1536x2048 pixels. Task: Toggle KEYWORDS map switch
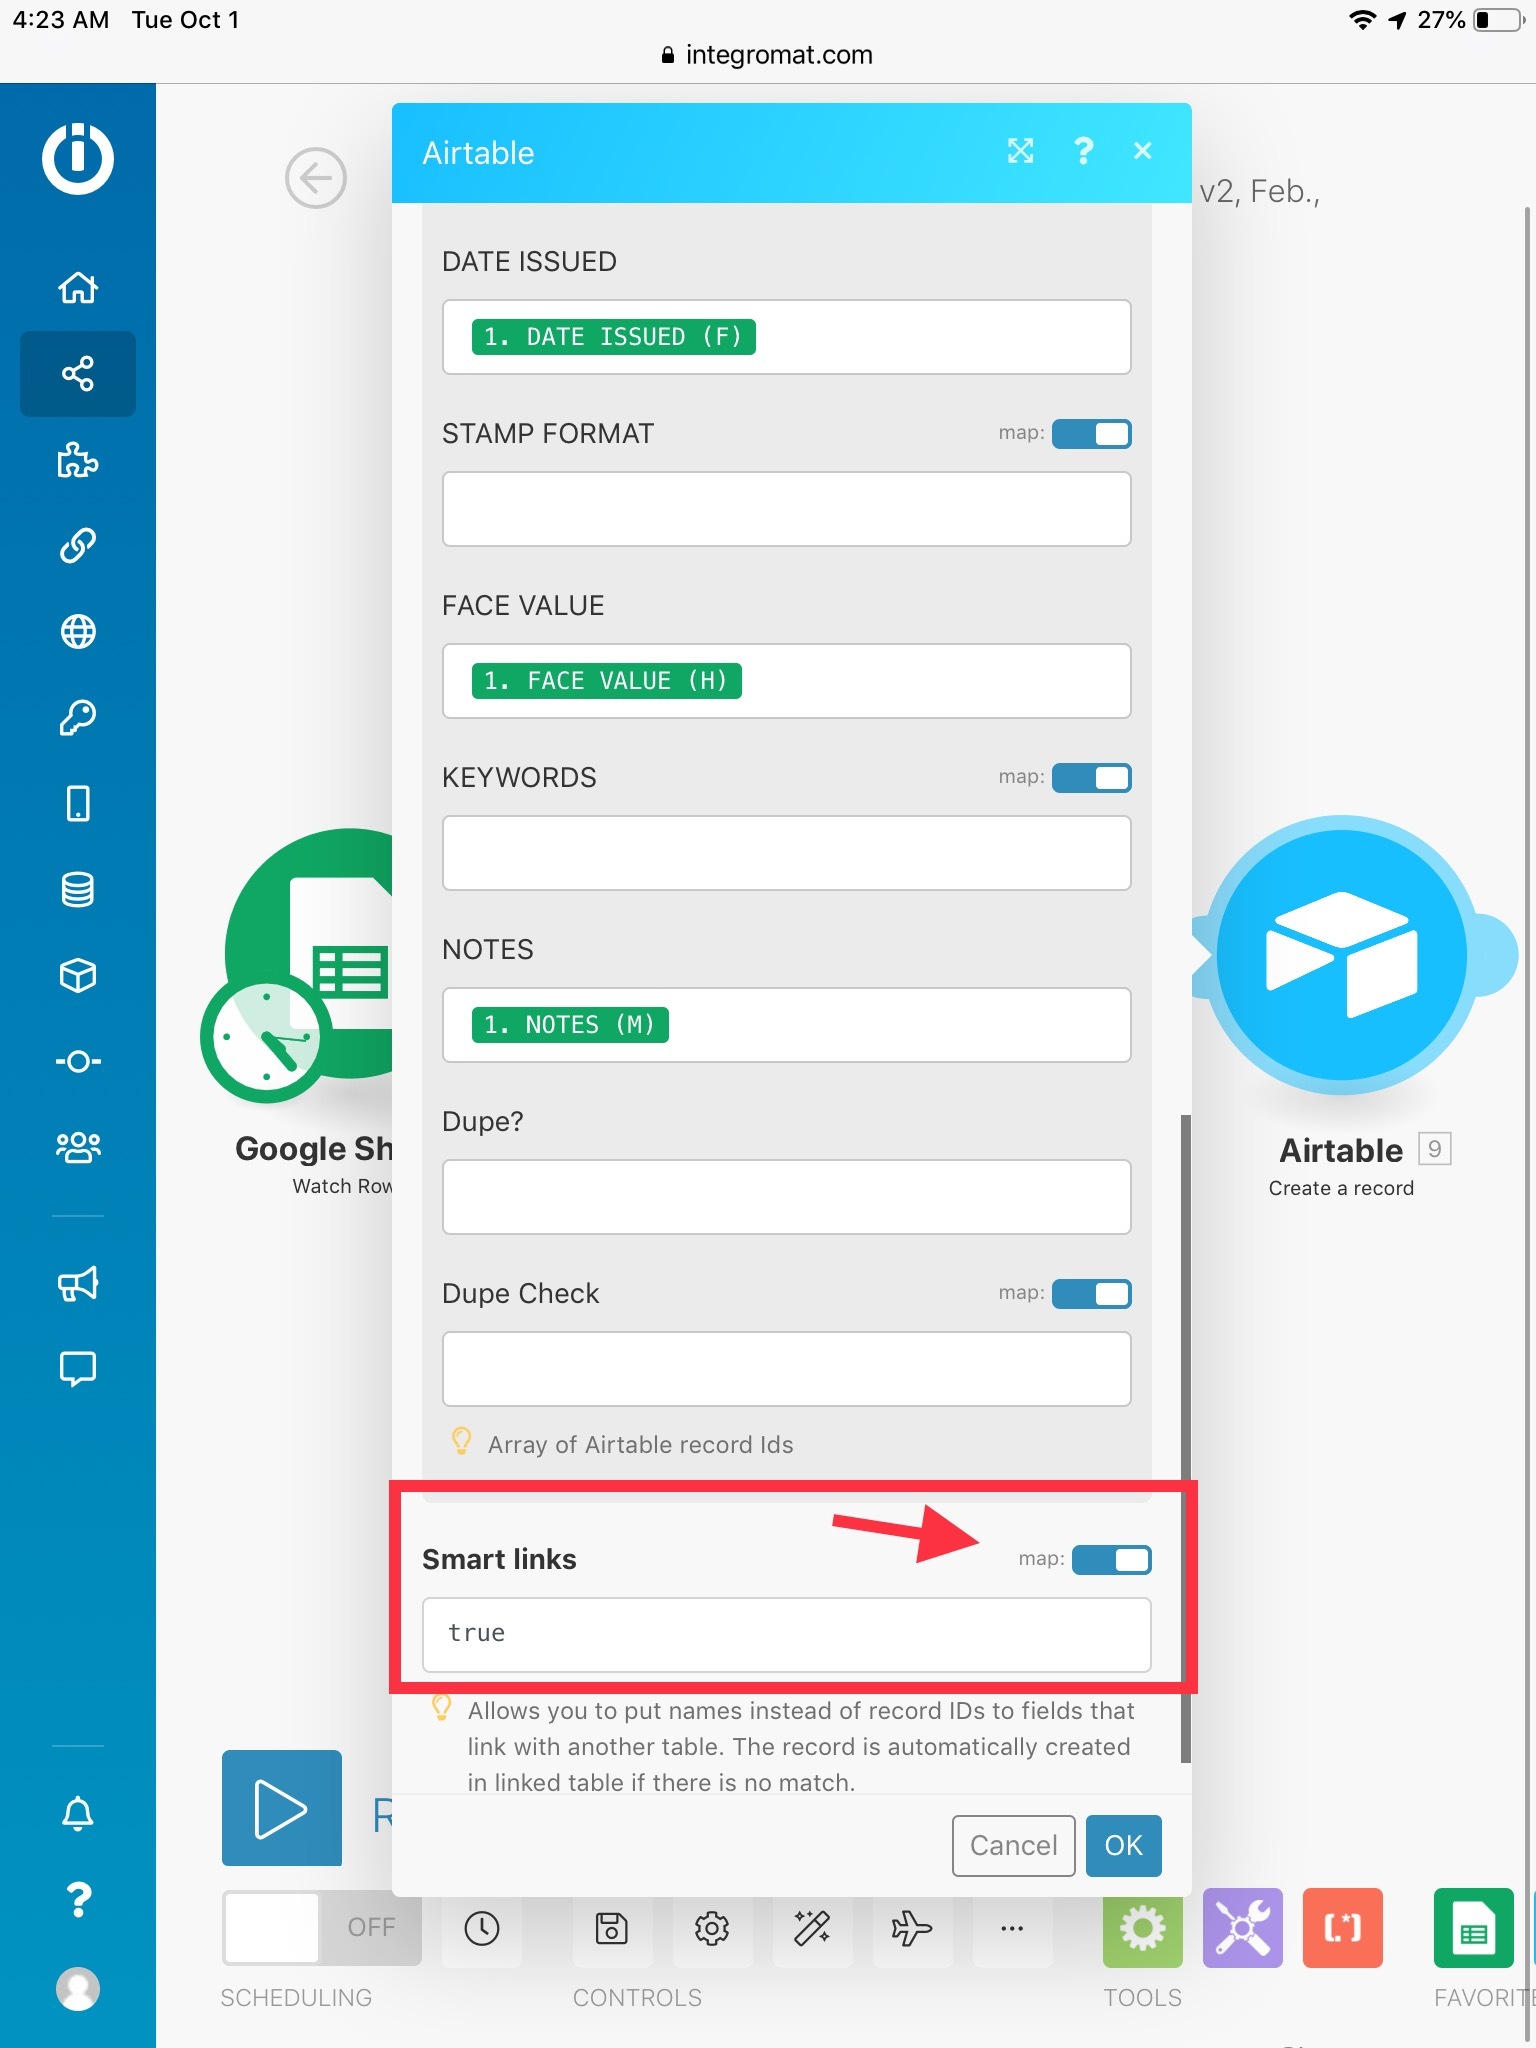(1092, 778)
